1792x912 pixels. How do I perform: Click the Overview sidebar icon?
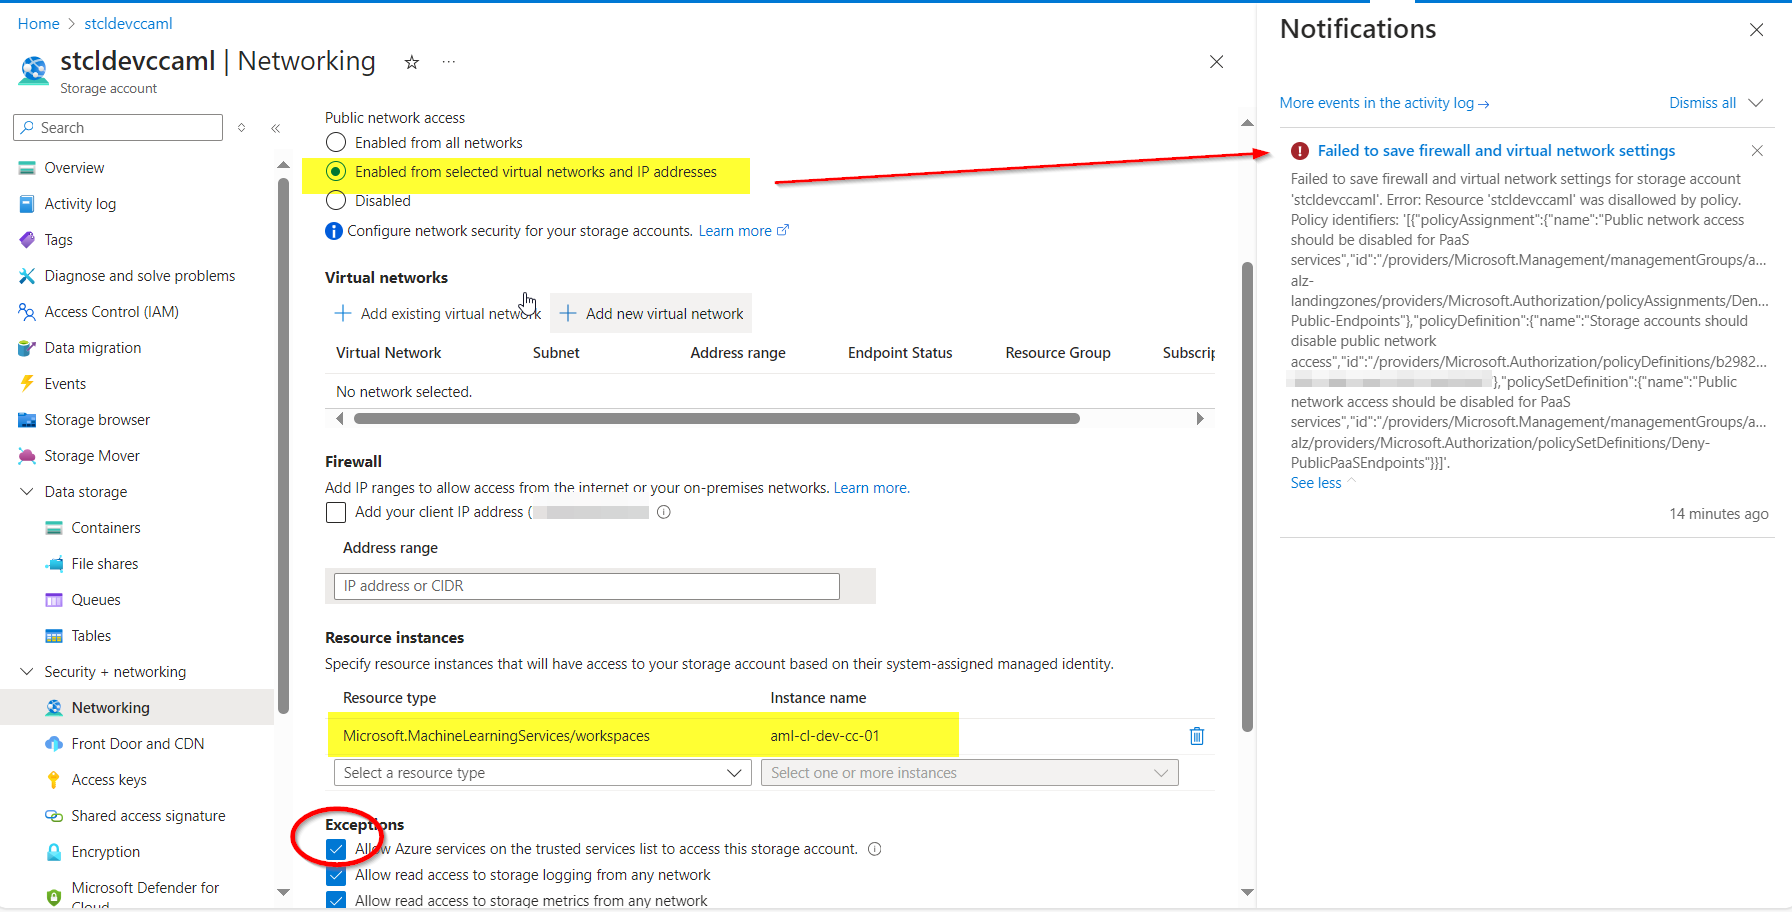27,168
